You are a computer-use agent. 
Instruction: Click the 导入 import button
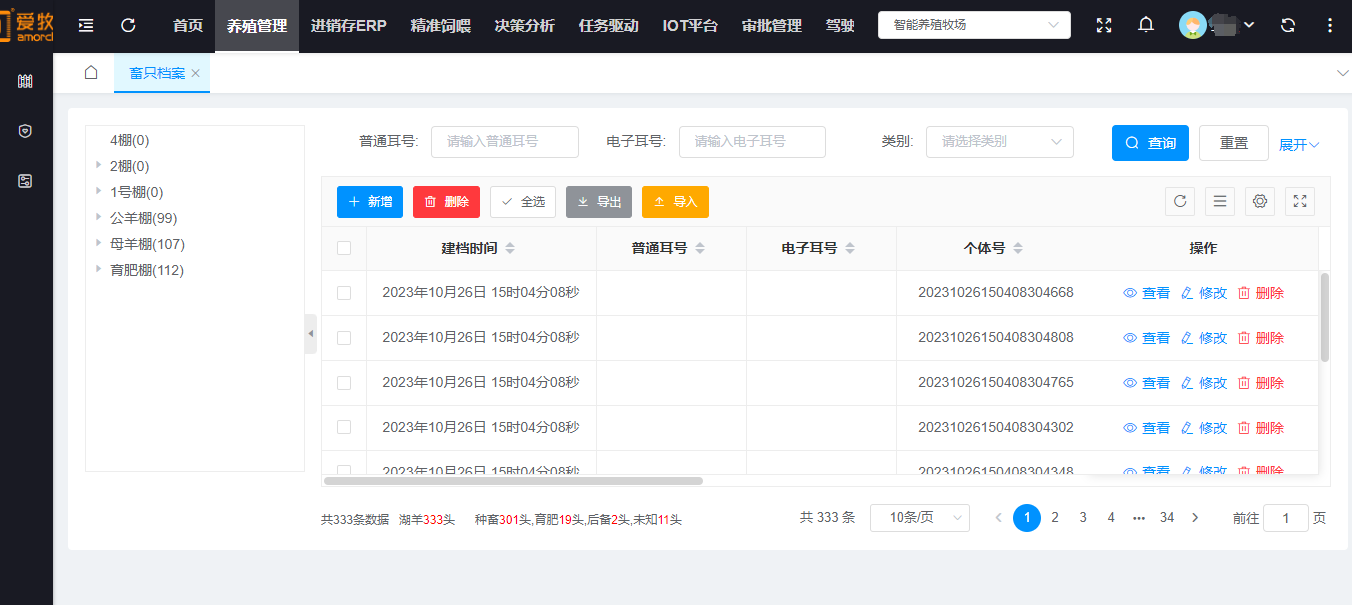click(675, 202)
